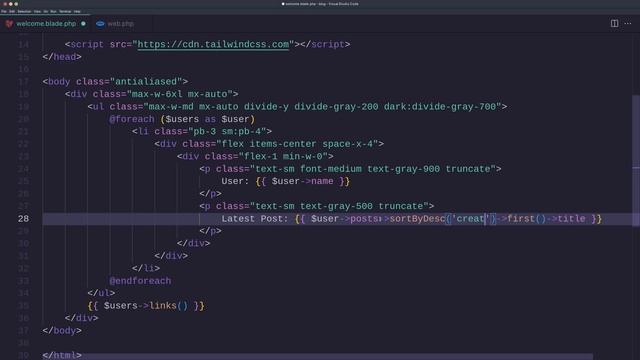
Task: Open the Go menu
Action: (x=46, y=11)
